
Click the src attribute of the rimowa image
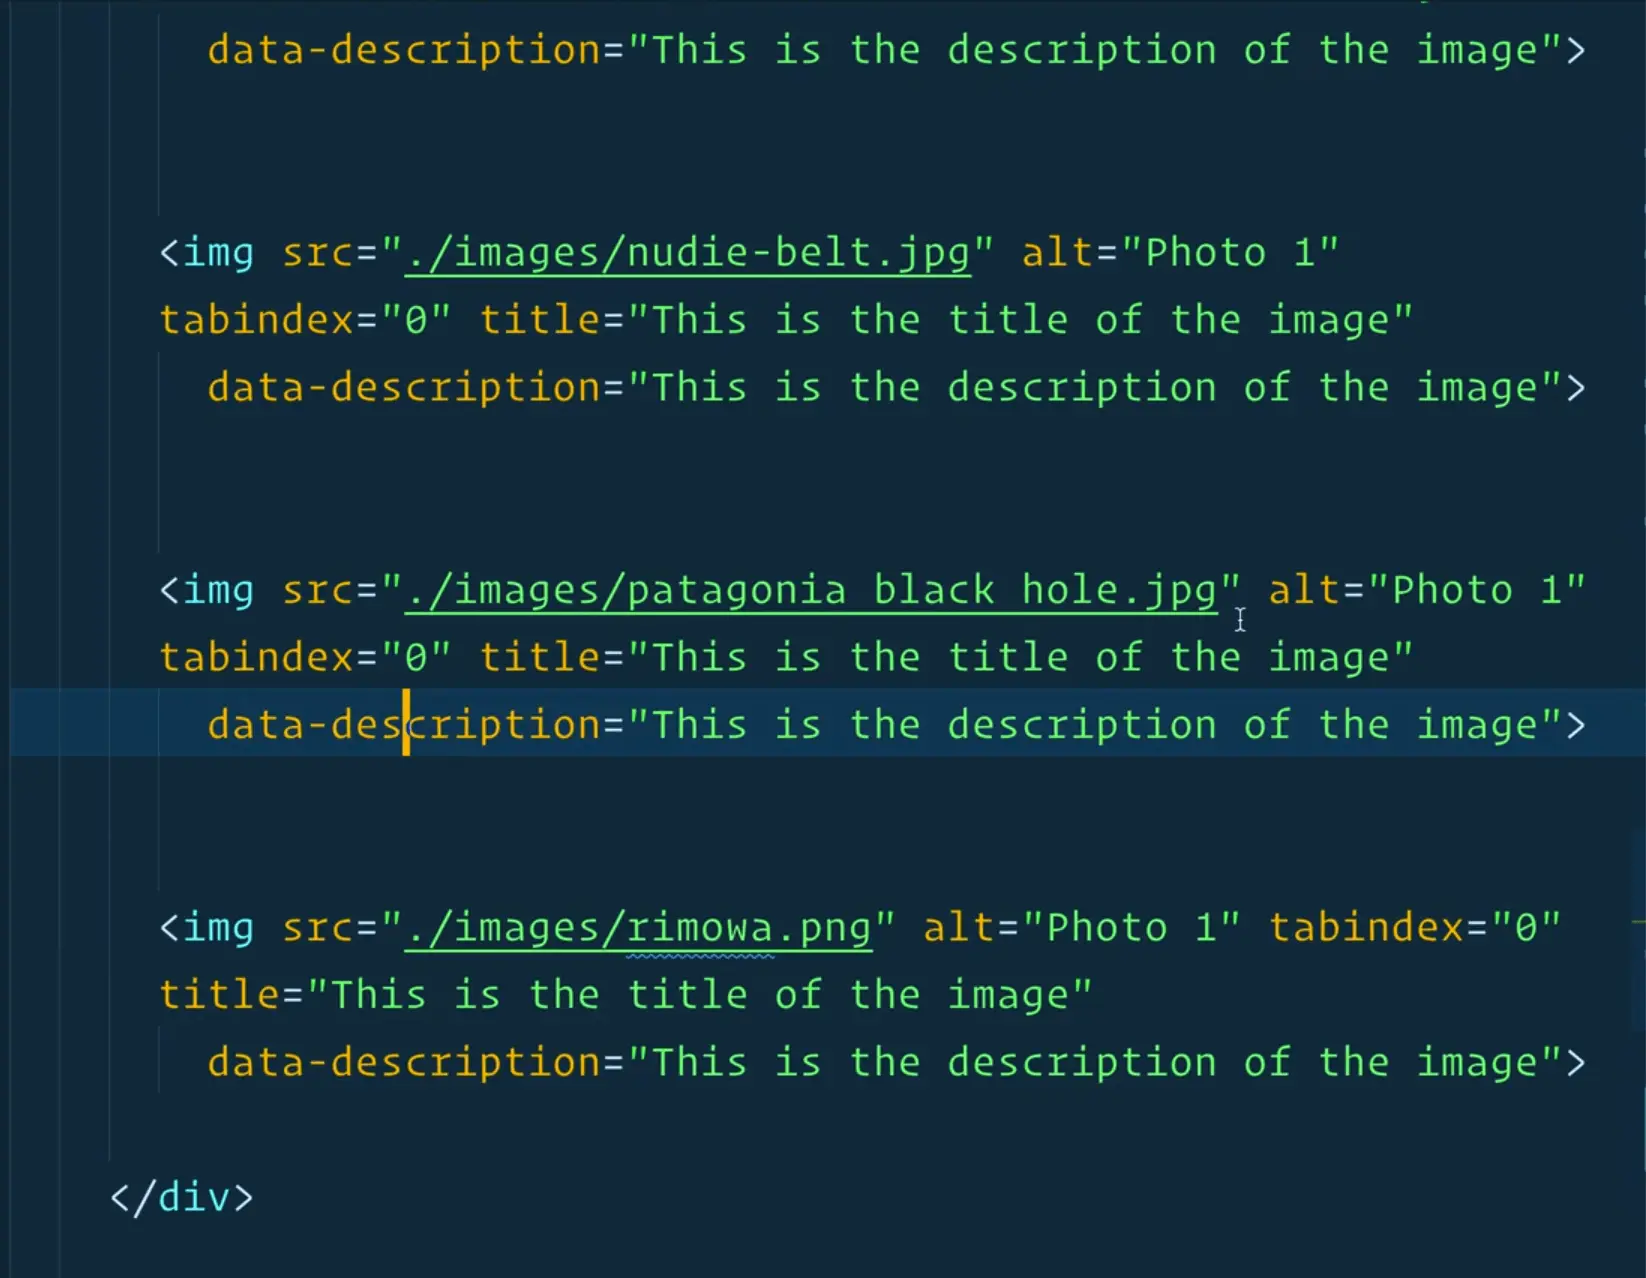[317, 928]
